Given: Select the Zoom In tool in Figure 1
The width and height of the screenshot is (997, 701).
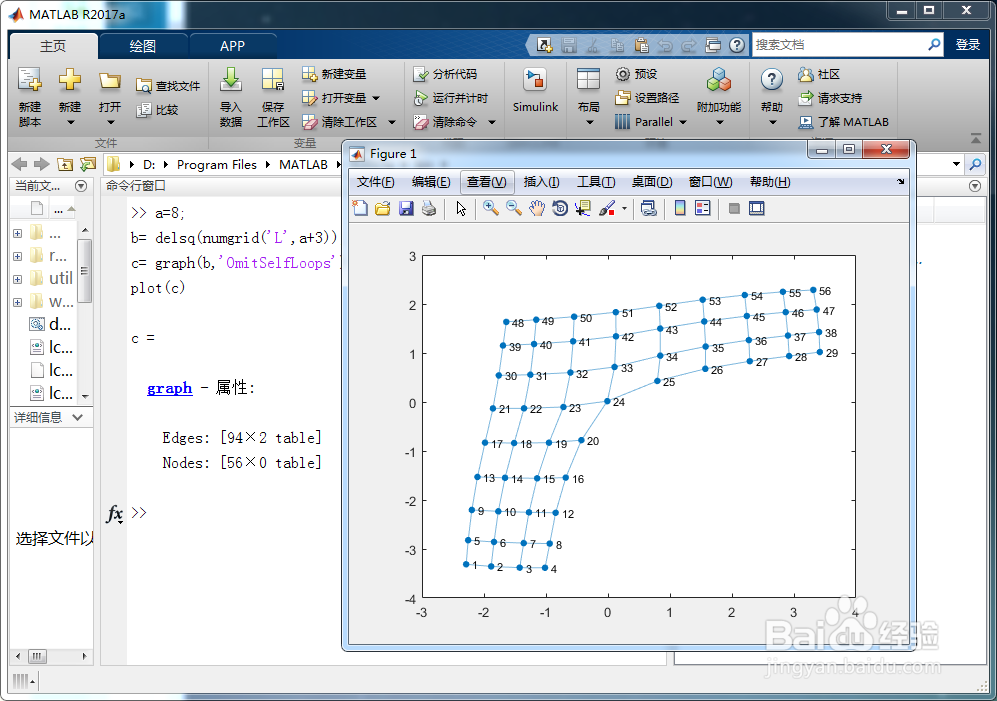Looking at the screenshot, I should pyautogui.click(x=490, y=208).
